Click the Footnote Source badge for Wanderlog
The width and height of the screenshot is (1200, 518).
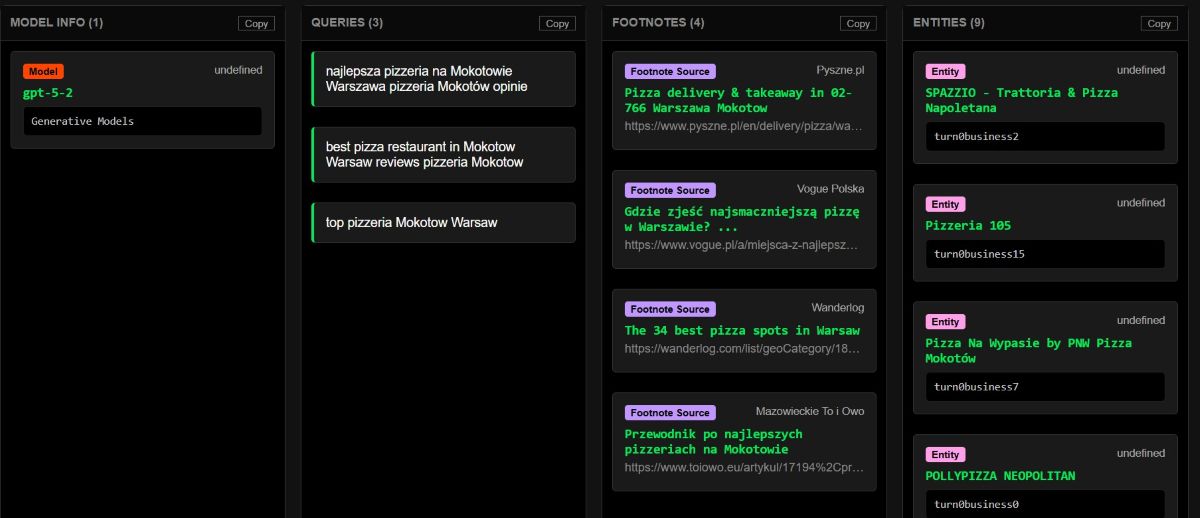pos(669,309)
